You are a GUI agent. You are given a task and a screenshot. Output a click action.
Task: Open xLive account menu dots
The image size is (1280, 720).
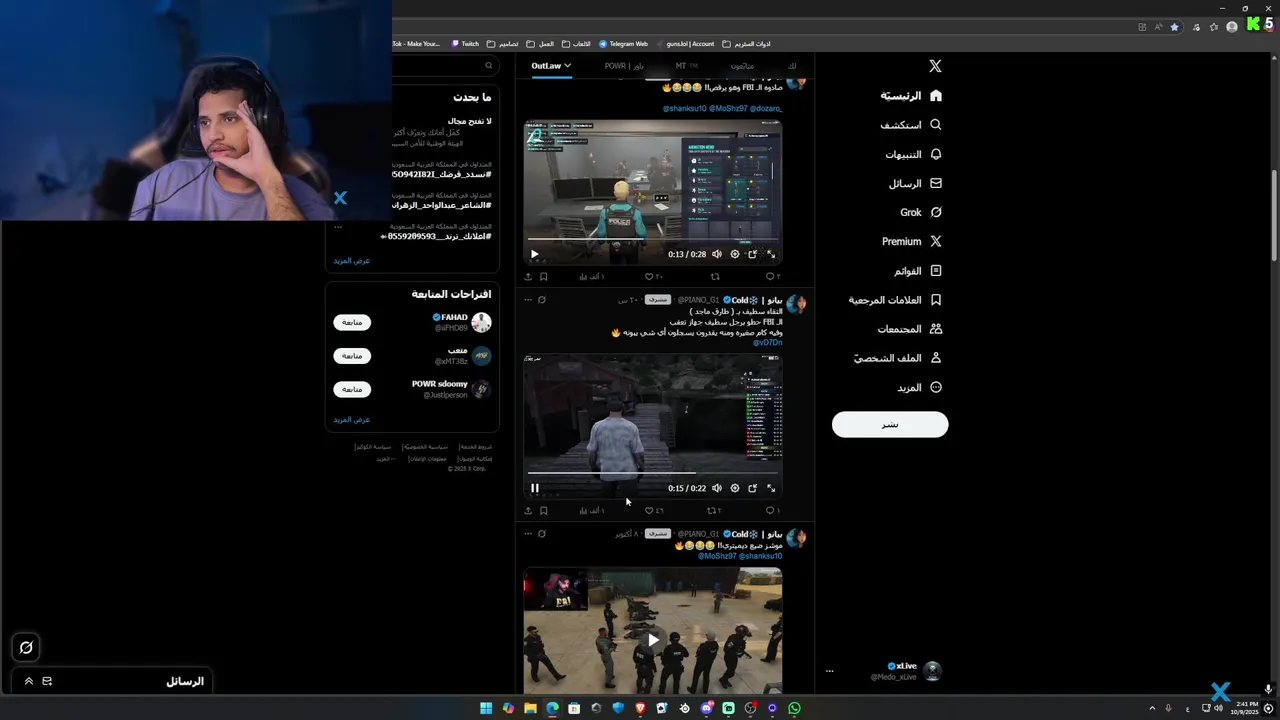pos(829,671)
